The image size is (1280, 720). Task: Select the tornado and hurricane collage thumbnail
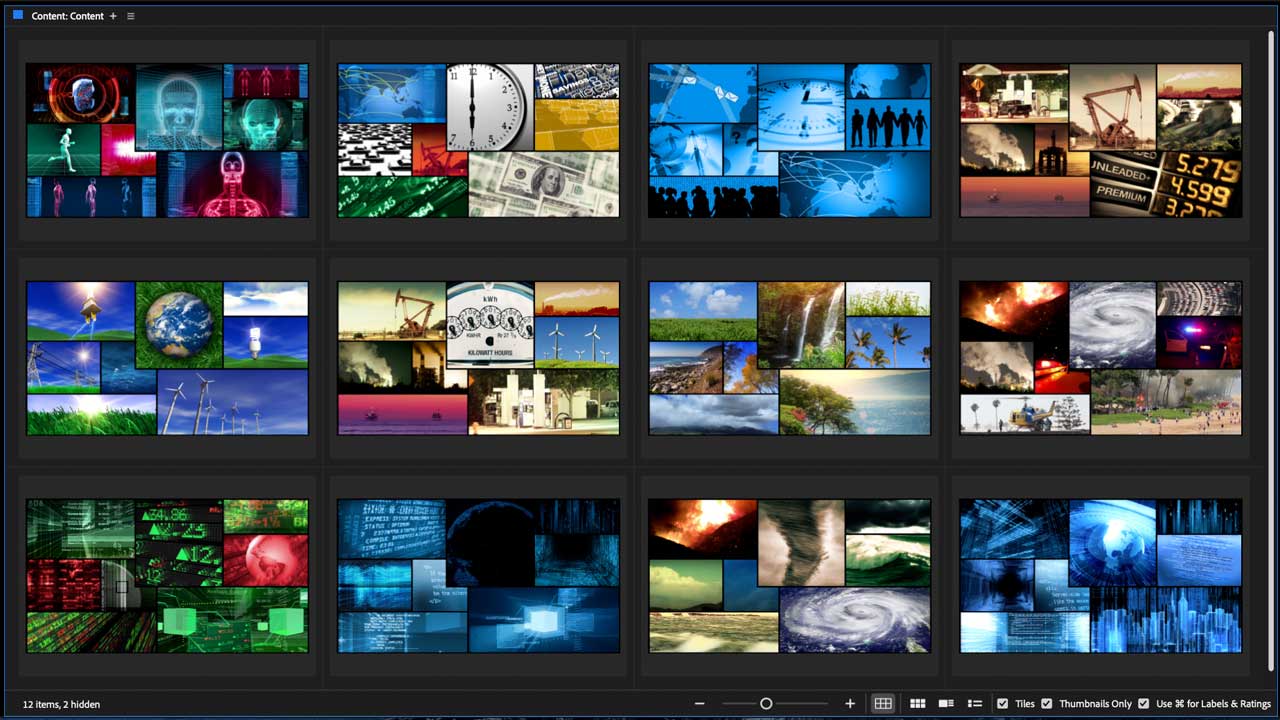[789, 576]
